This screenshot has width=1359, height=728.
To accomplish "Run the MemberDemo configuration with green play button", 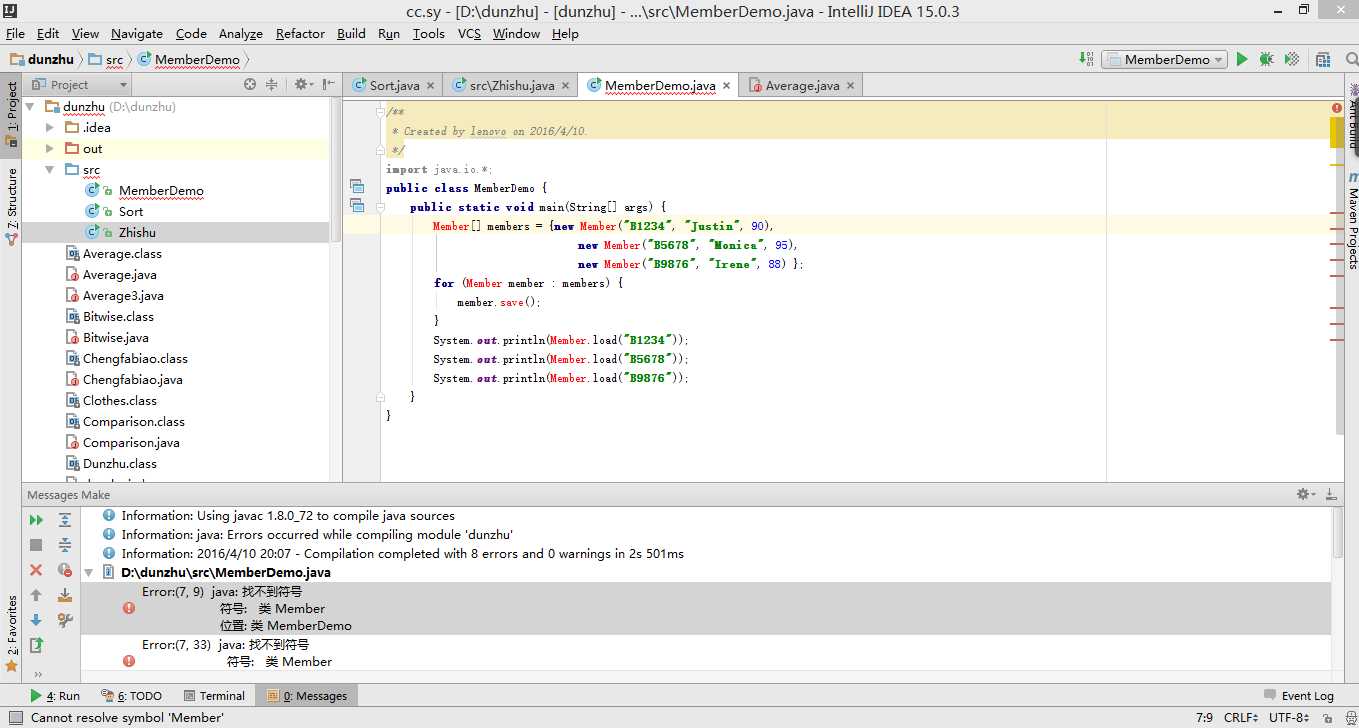I will pyautogui.click(x=1242, y=60).
